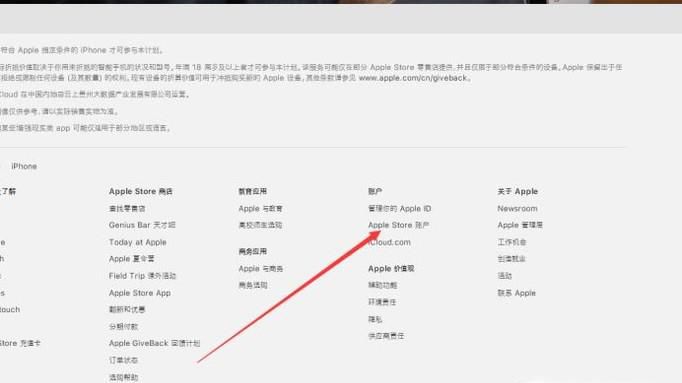Viewport: 682px width, 383px height.
Task: Click the 教育应用 column heading
Action: (x=252, y=191)
